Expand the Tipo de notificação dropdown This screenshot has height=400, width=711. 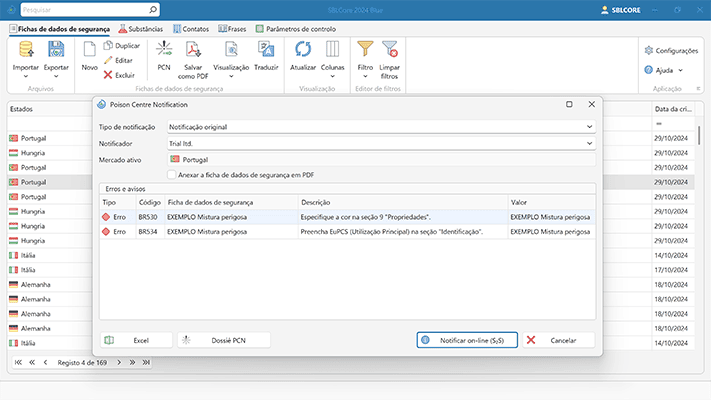click(590, 127)
